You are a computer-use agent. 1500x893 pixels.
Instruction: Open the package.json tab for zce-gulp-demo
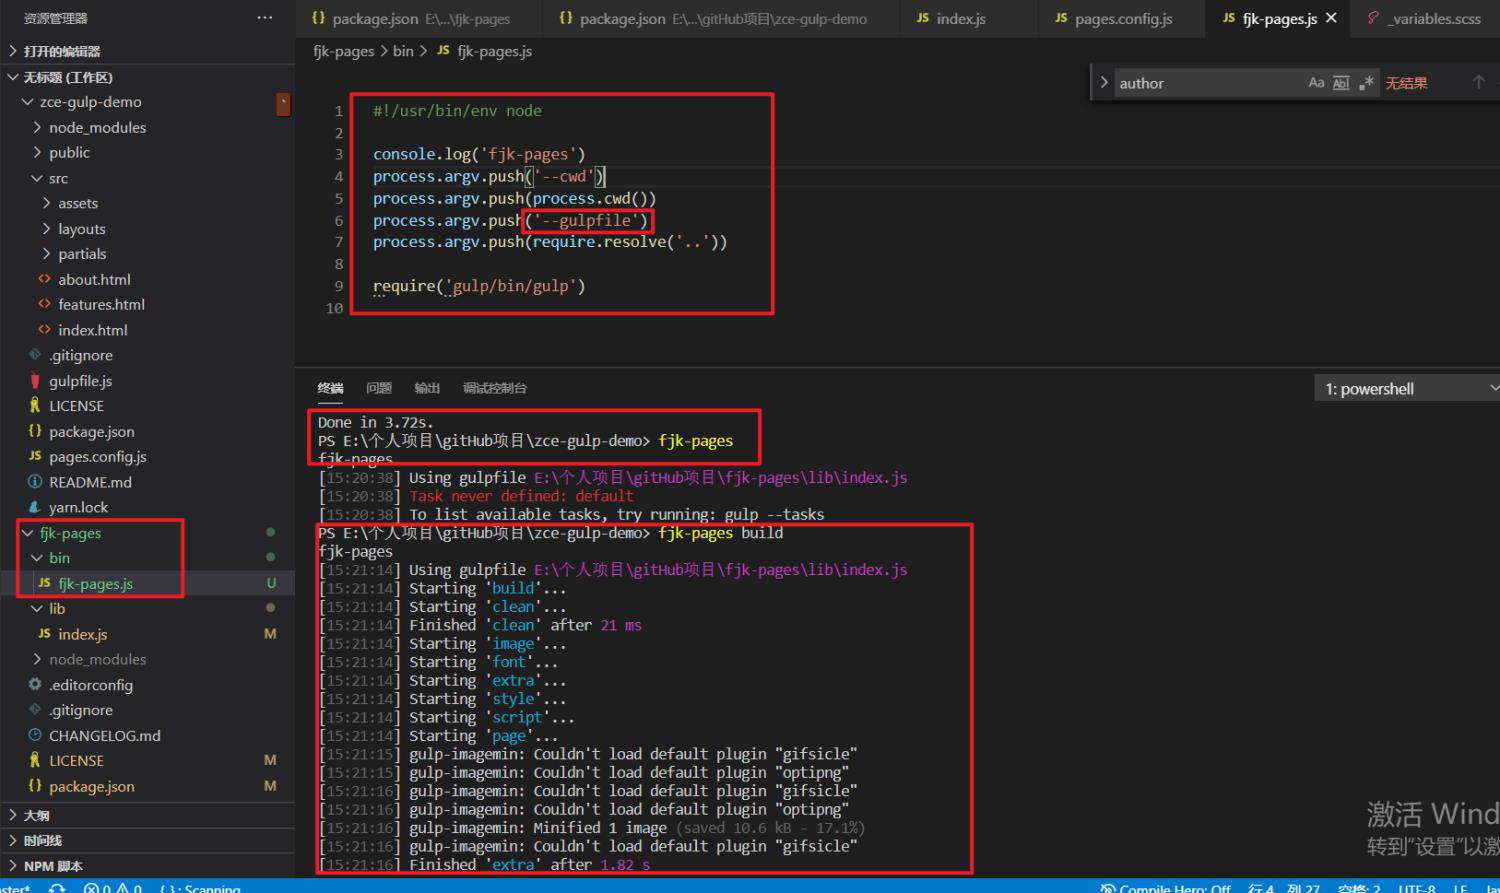[722, 18]
